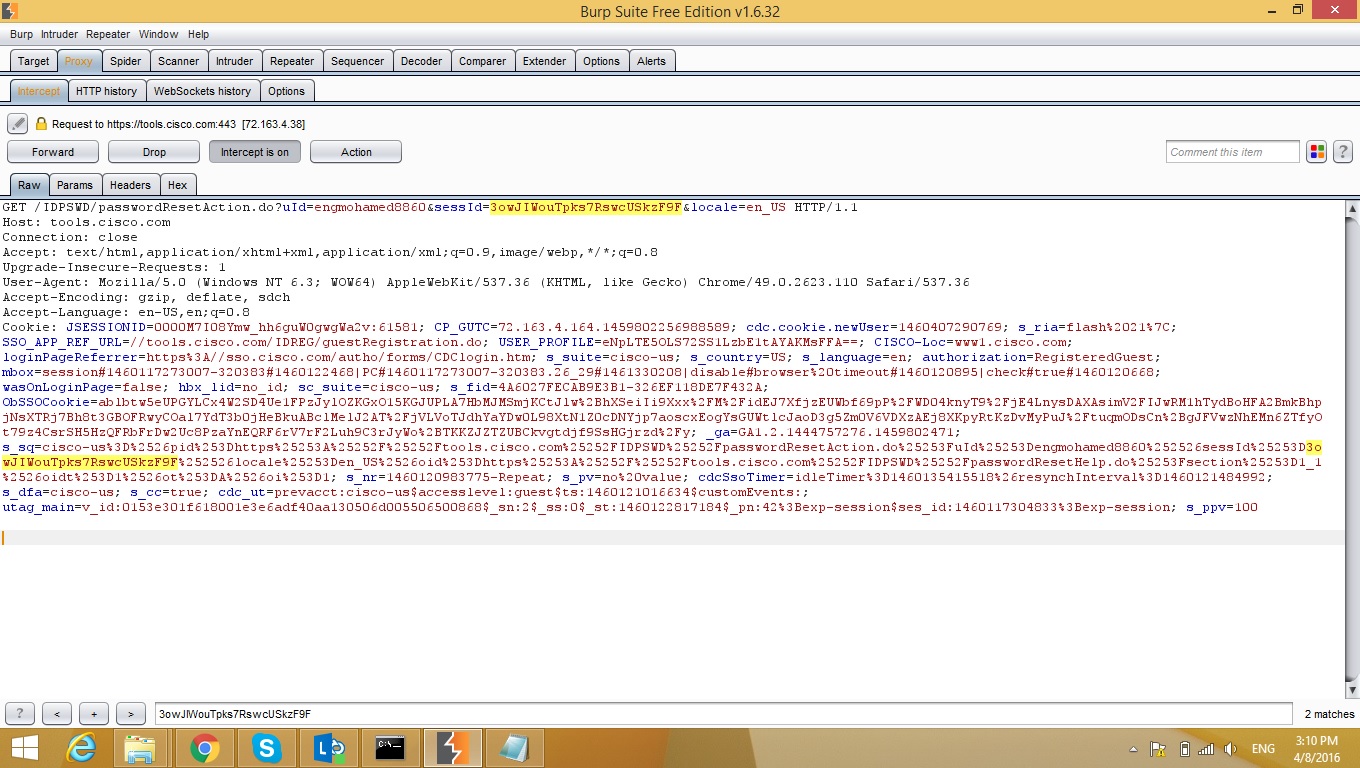Drop the intercepted request
1360x768 pixels.
pyautogui.click(x=154, y=152)
